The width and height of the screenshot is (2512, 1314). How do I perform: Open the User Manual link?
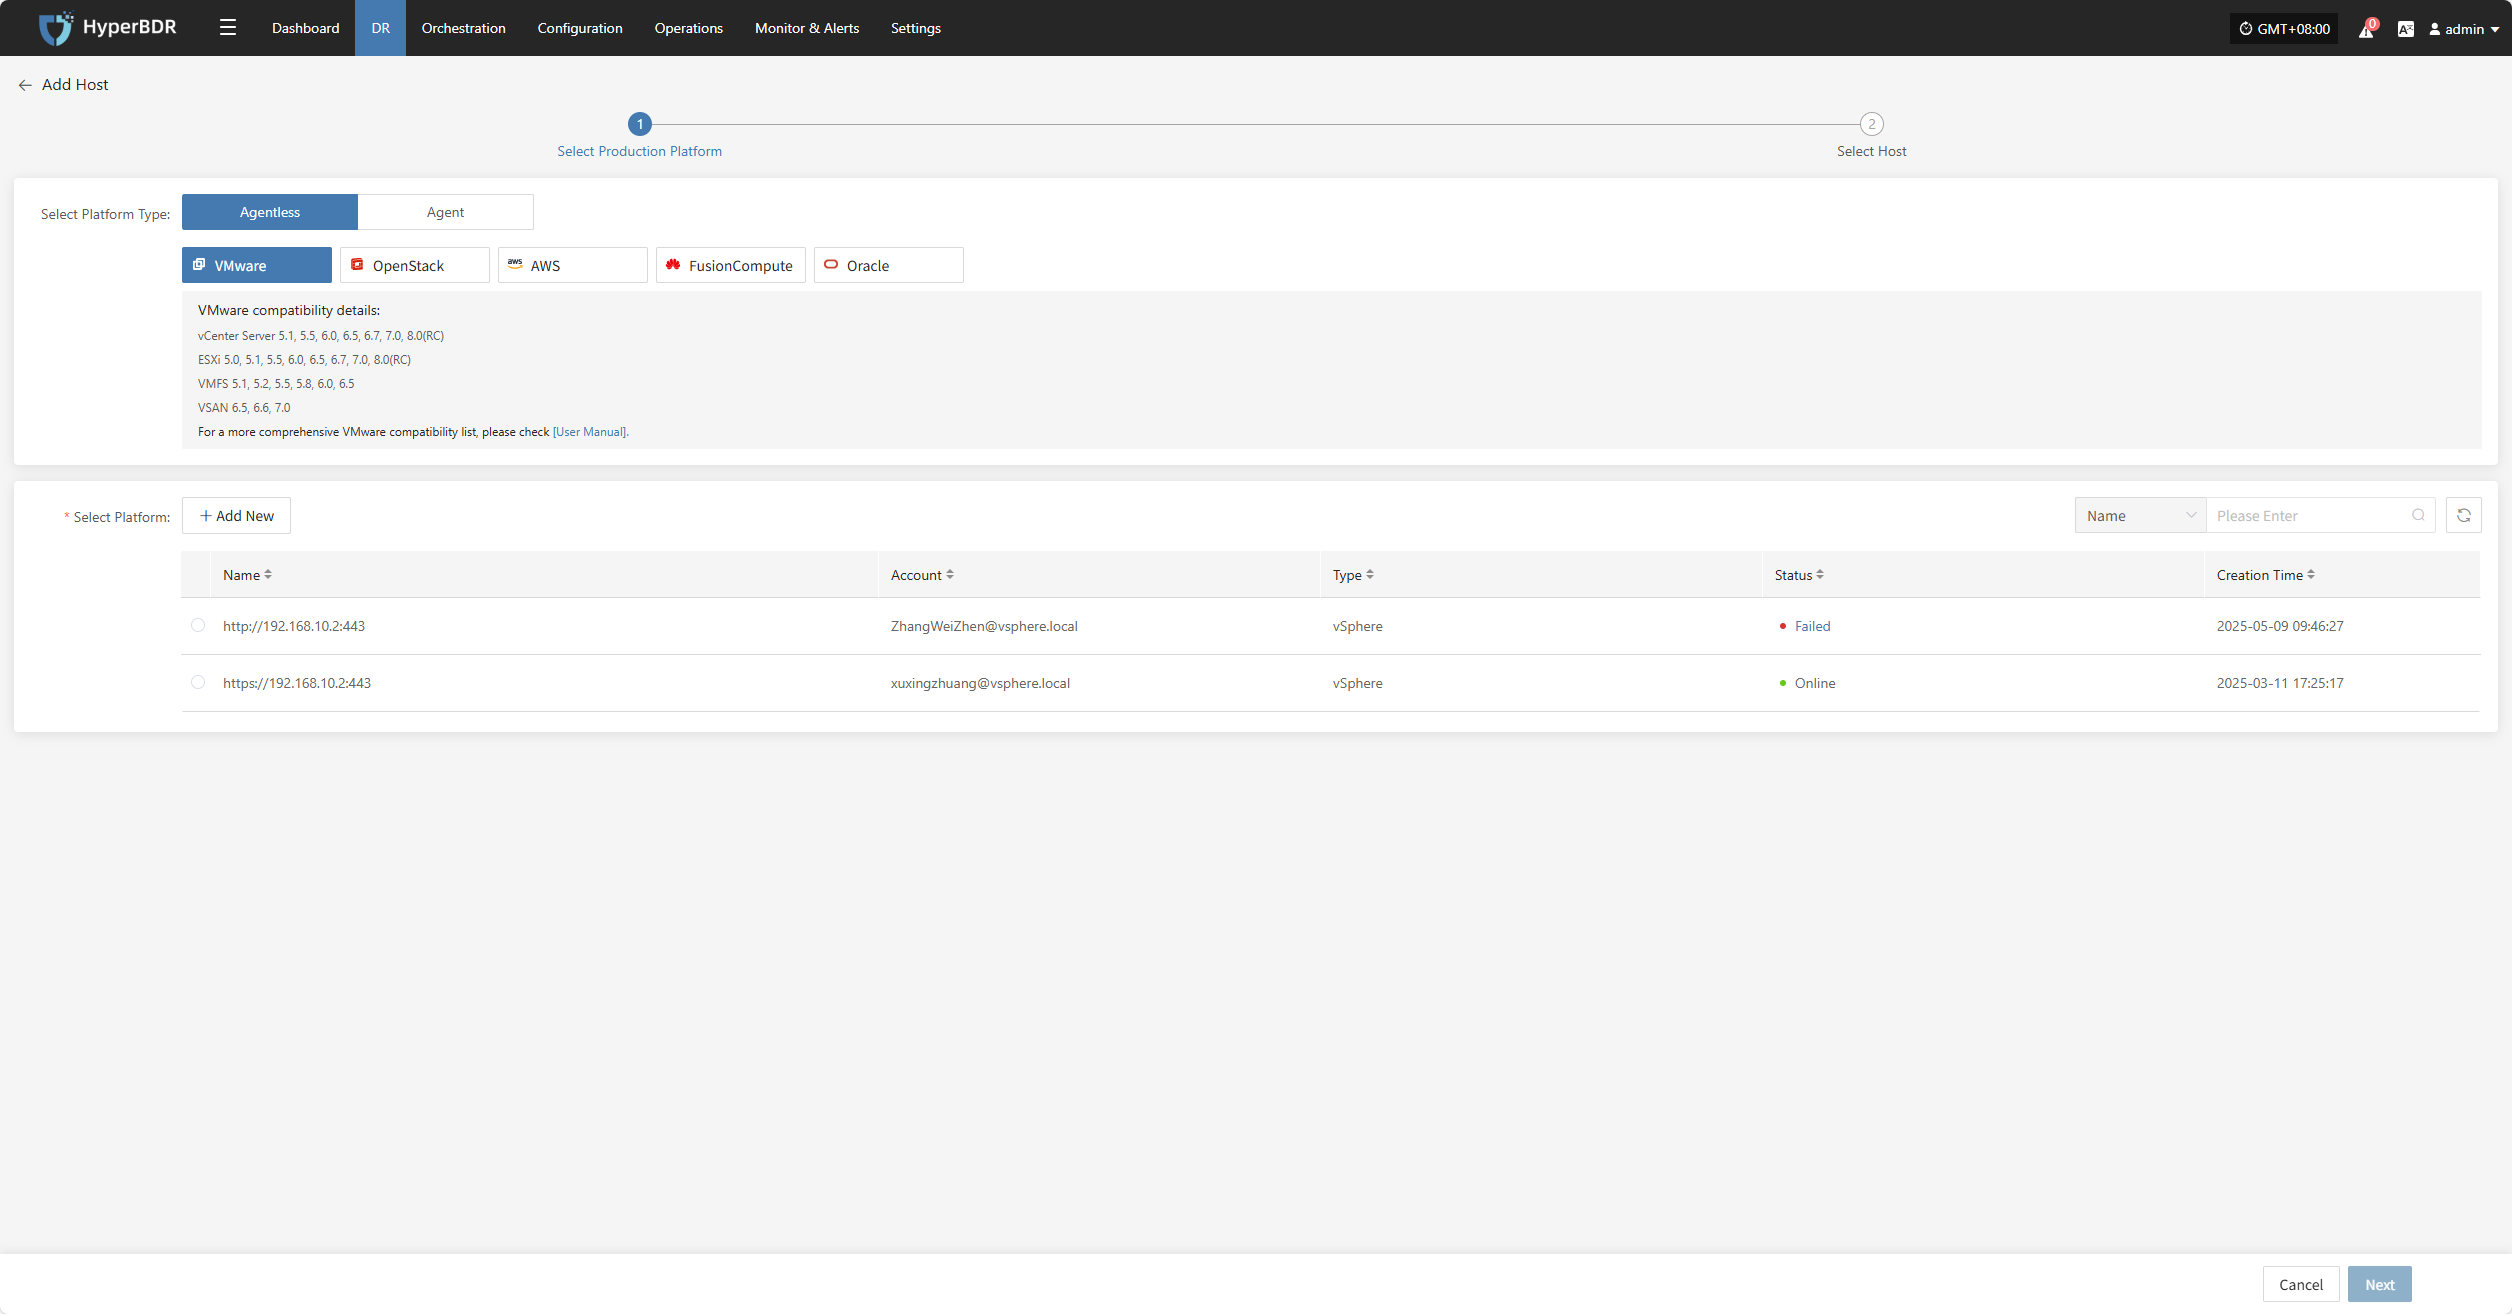tap(590, 432)
